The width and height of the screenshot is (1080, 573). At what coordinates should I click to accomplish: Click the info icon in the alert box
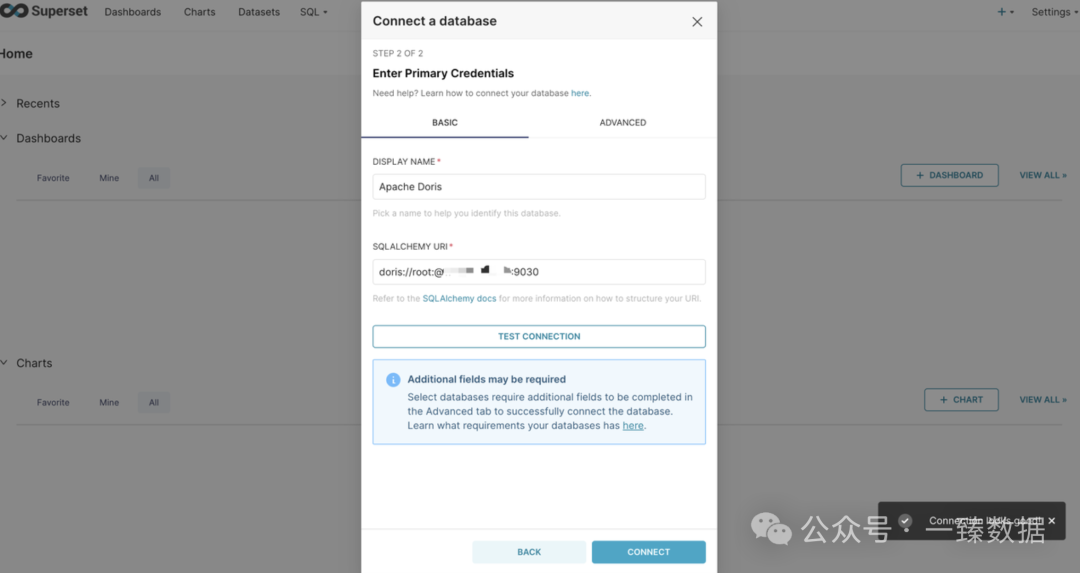click(x=393, y=380)
